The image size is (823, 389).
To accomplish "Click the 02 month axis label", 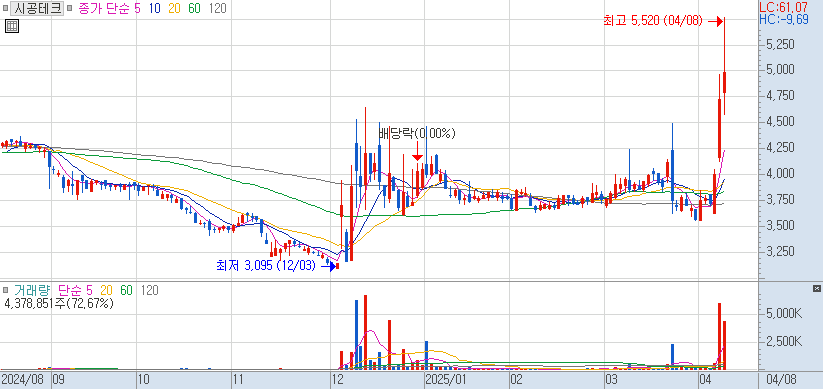I will pyautogui.click(x=516, y=379).
